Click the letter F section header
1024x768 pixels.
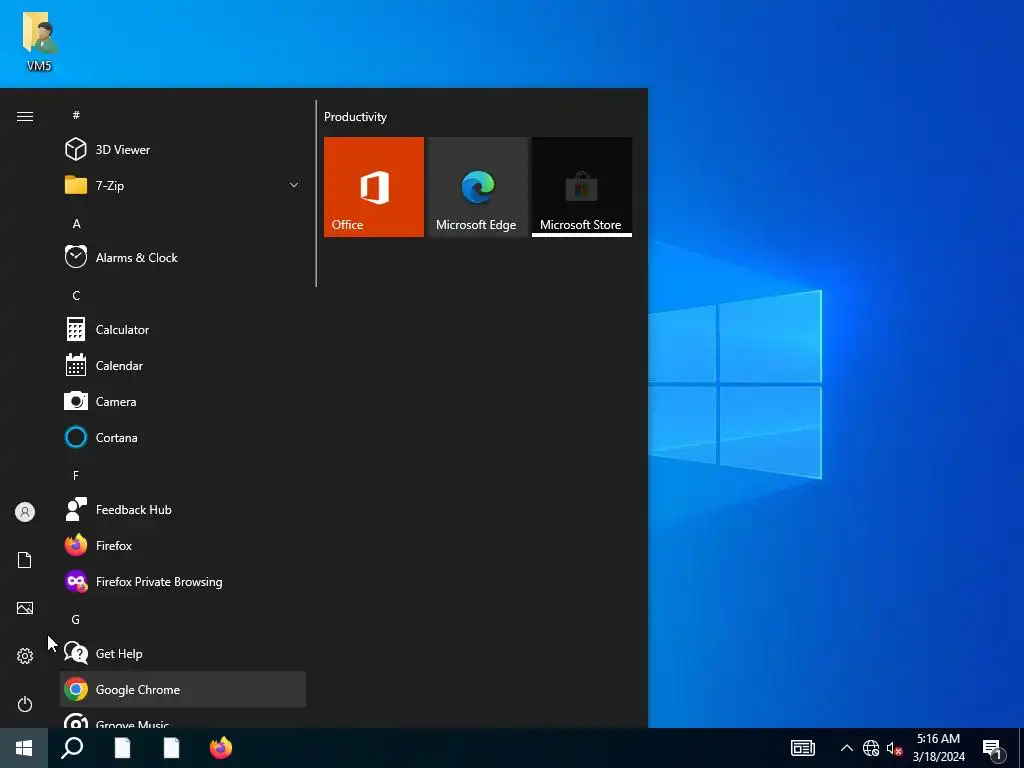[x=76, y=475]
